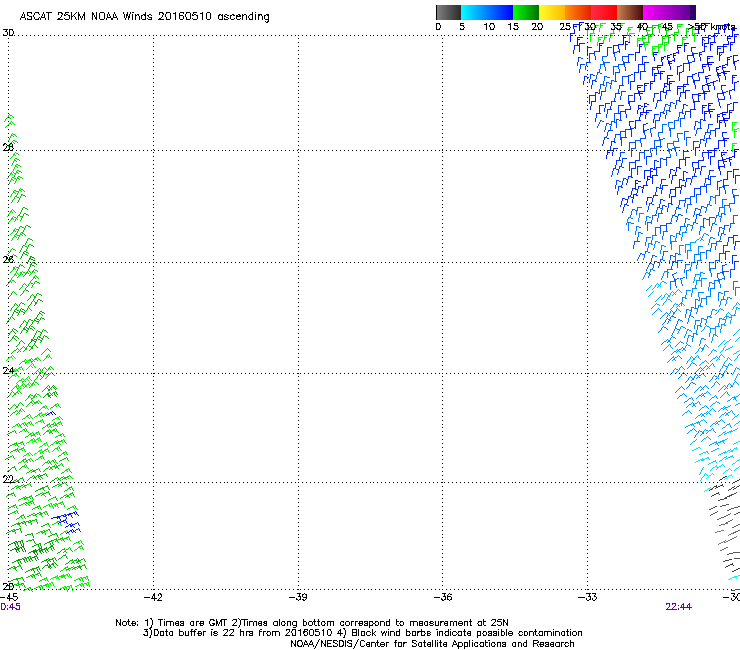The height and width of the screenshot is (650, 740).
Task: Select latitude axis label 30
Action: pos(8,33)
